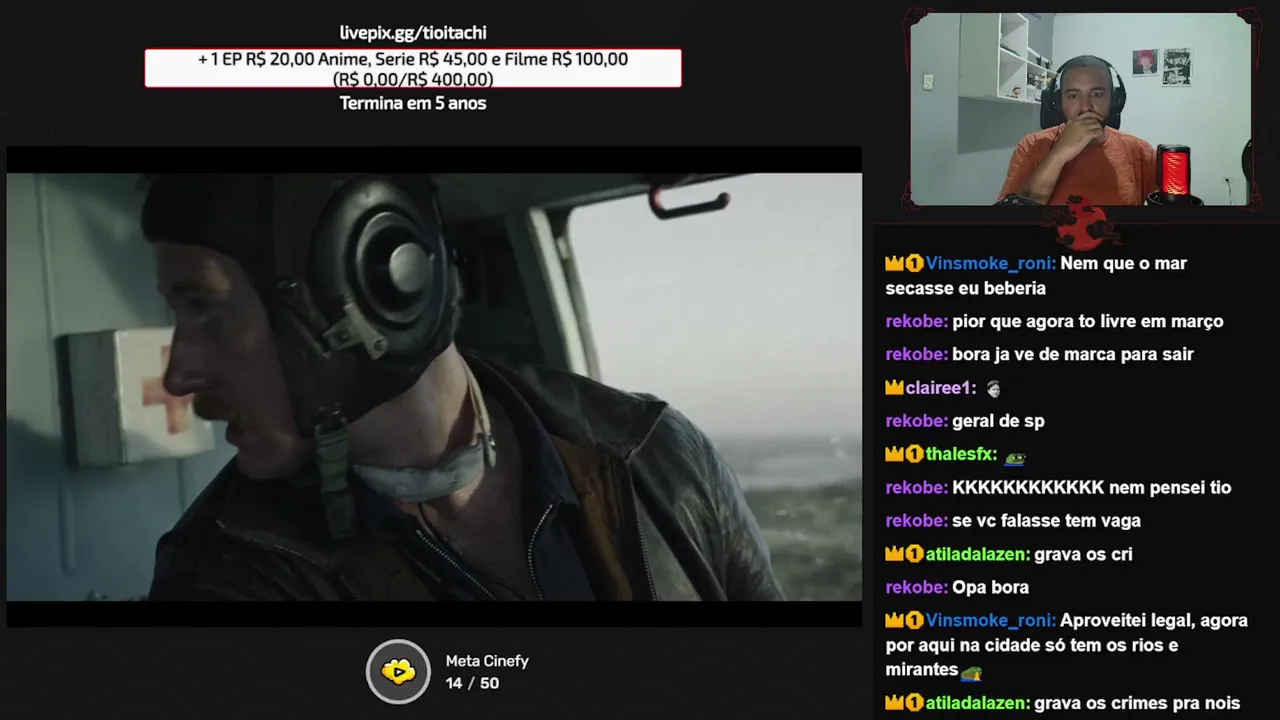Screen dimensions: 1280x720
Task: Click number-one badge beside thalesfx username
Action: [x=914, y=454]
